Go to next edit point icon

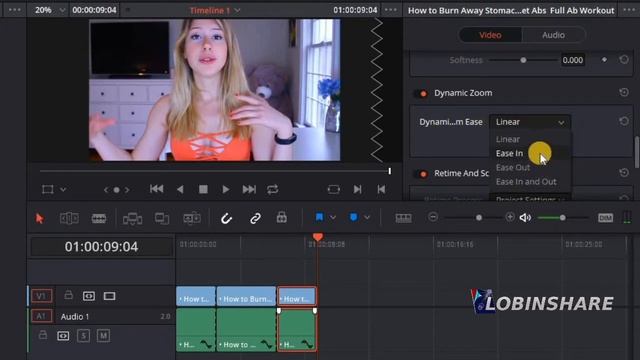358,189
